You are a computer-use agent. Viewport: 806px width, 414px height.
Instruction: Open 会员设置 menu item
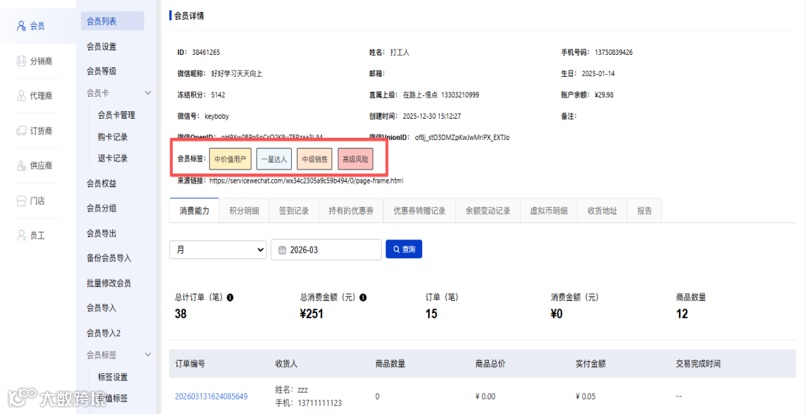pyautogui.click(x=101, y=46)
